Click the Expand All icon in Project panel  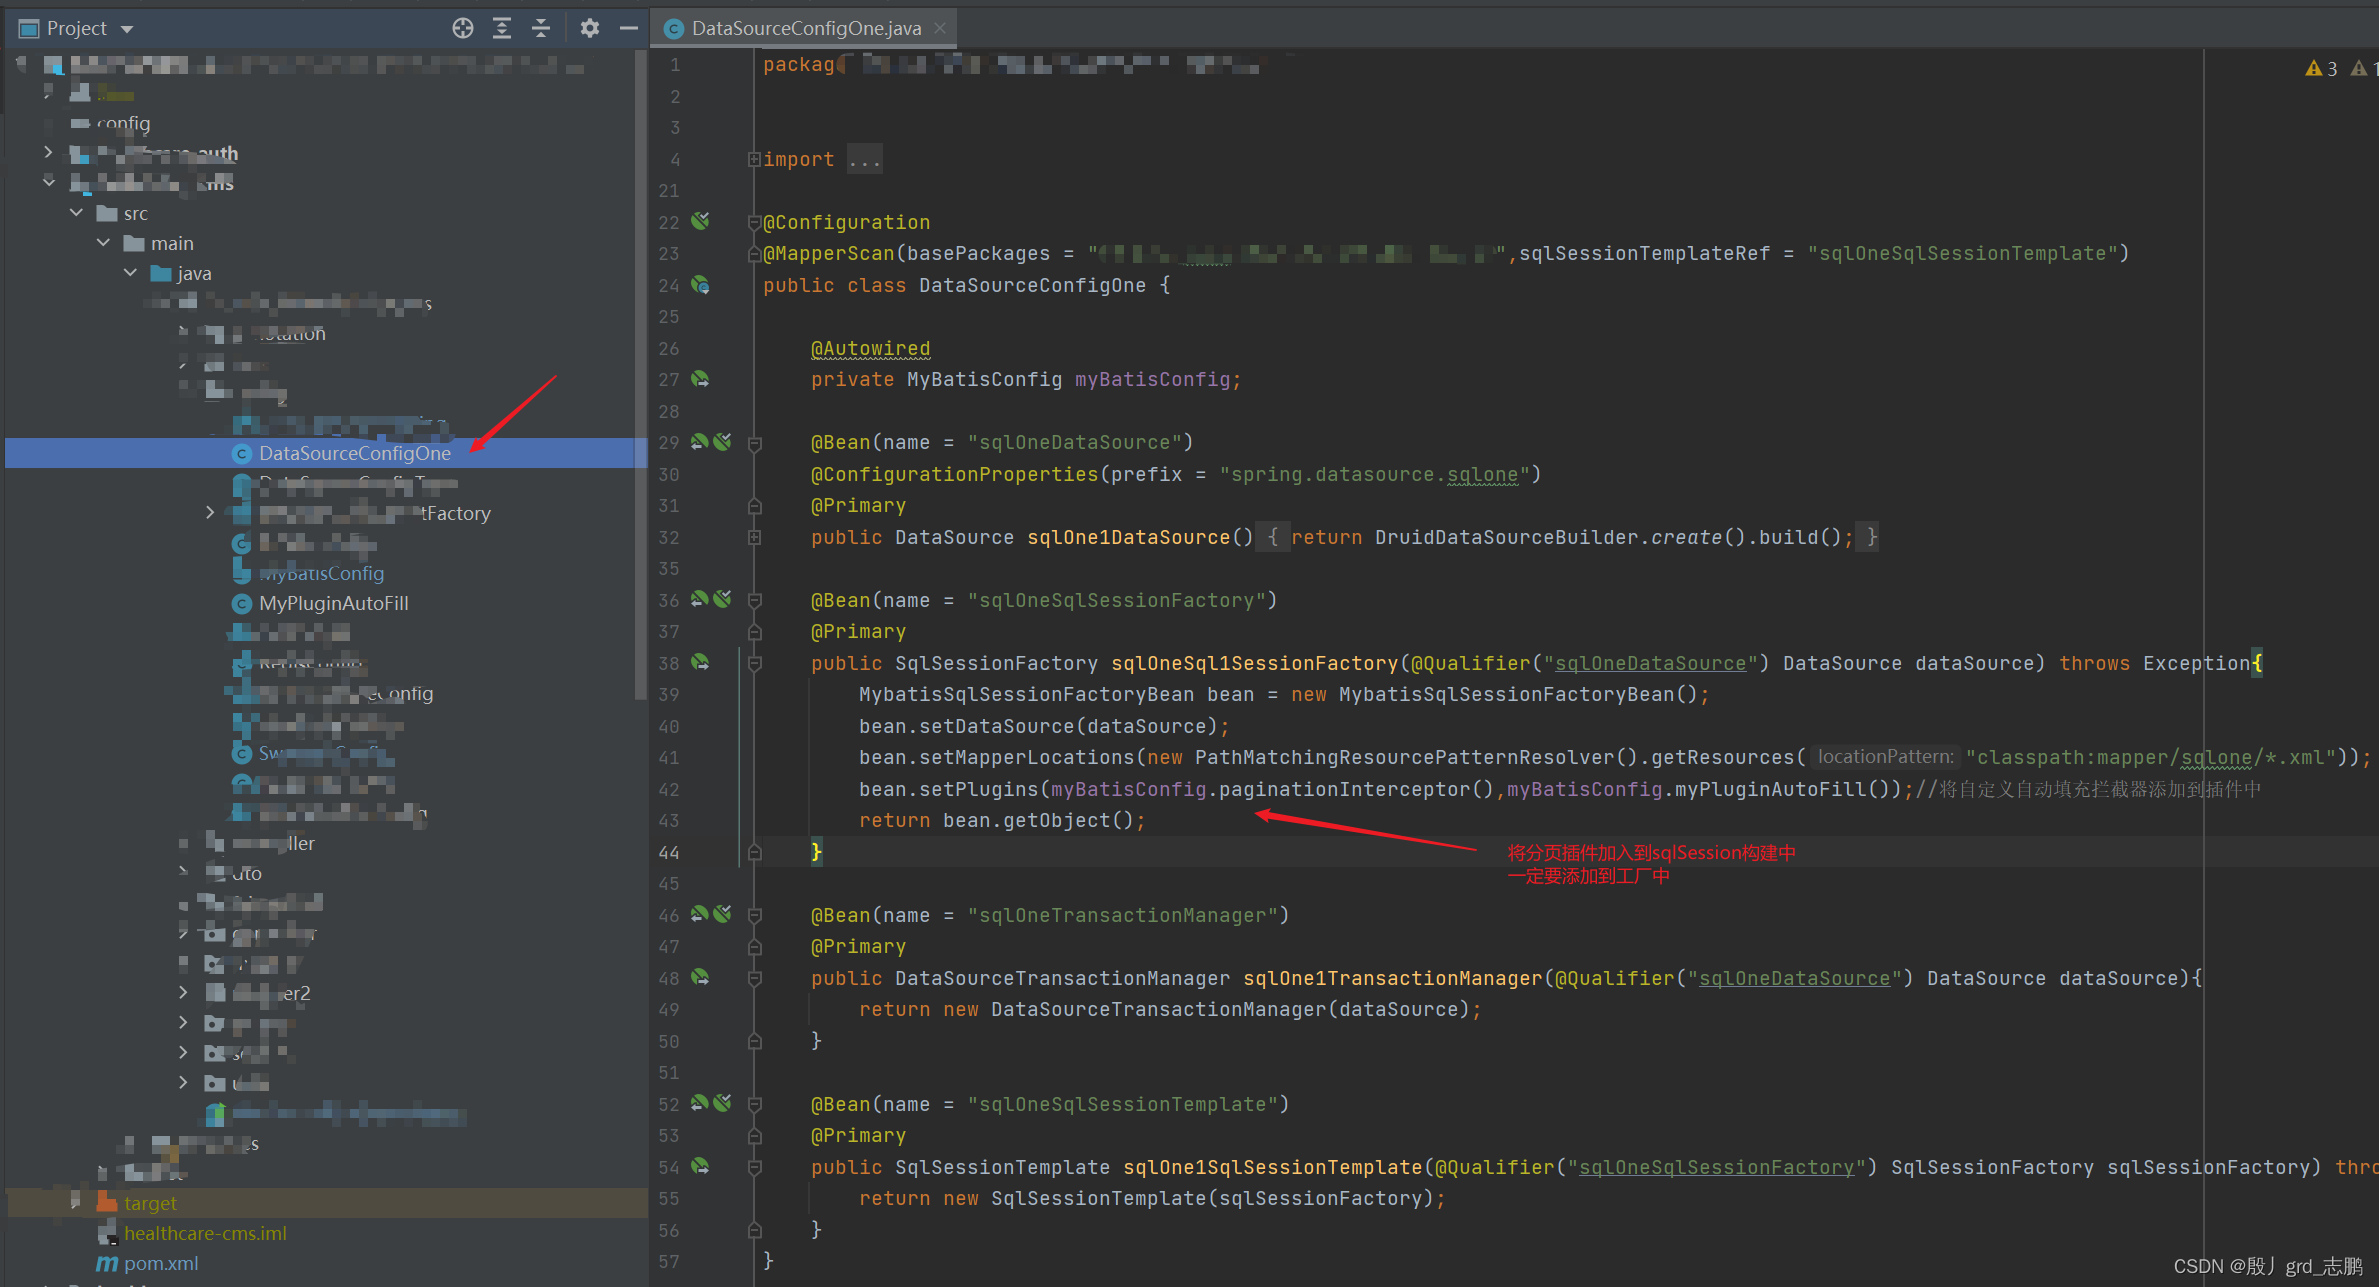[x=502, y=28]
